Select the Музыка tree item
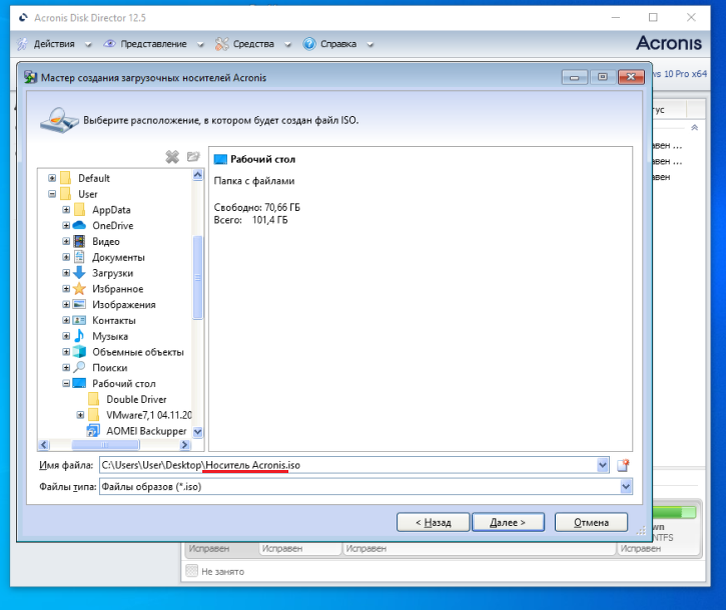This screenshot has width=726, height=610. (x=110, y=336)
